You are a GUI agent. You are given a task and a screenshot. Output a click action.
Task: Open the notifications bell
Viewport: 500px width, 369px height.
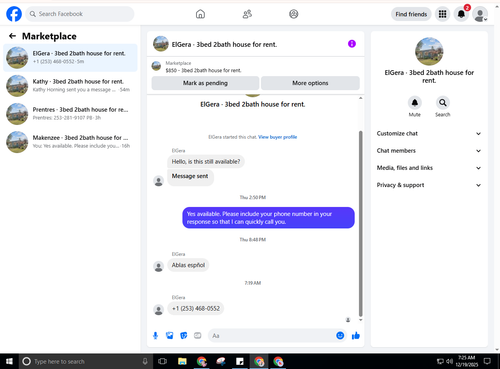(461, 14)
